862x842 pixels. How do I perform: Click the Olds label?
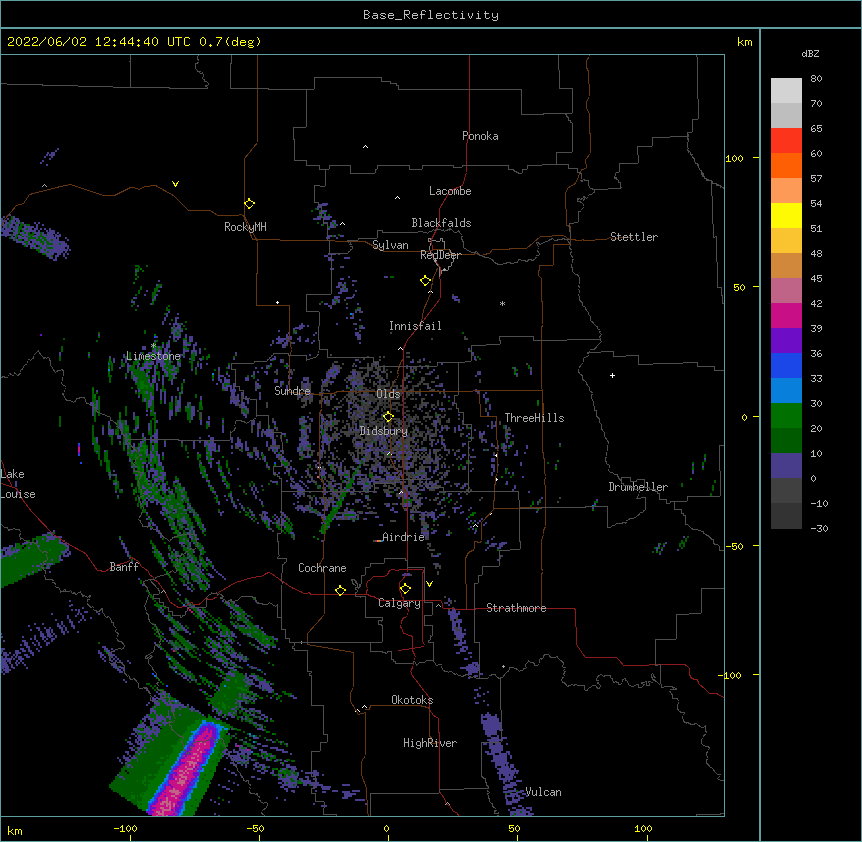pos(388,394)
